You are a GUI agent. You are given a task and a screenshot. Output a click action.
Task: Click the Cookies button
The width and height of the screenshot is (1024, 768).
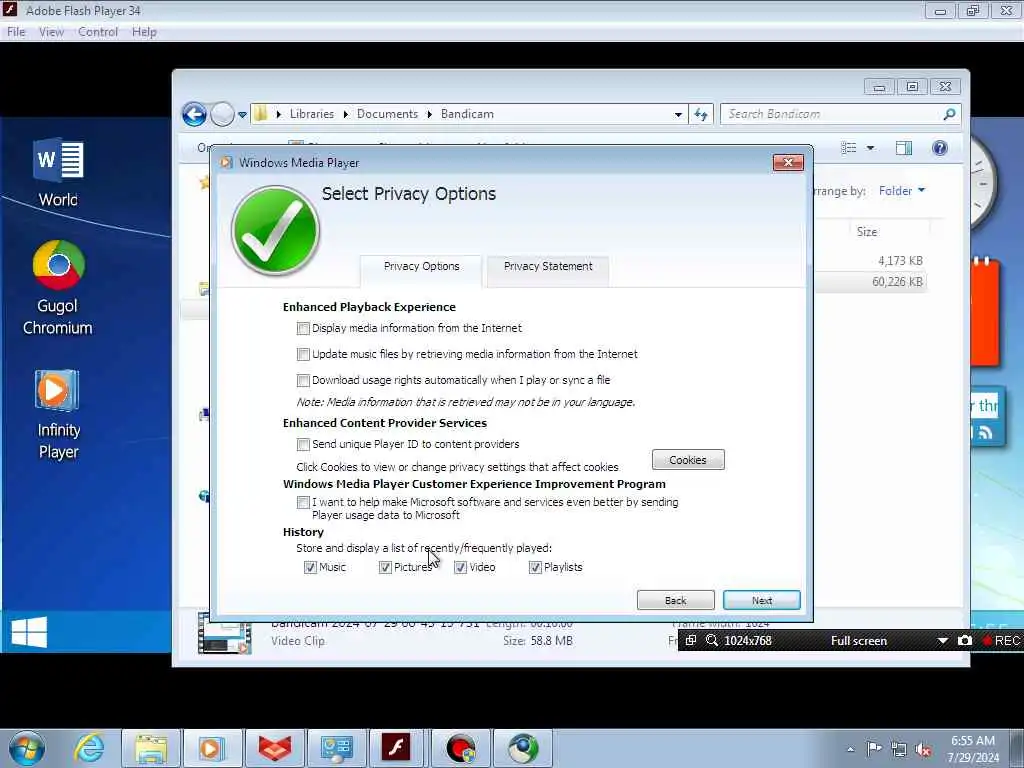point(688,460)
